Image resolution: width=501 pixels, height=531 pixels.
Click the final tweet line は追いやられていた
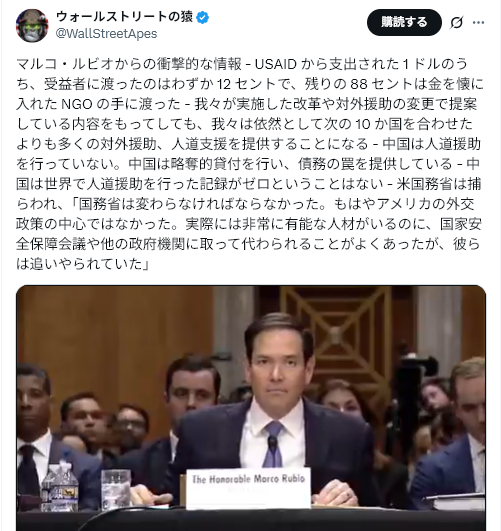coord(83,264)
